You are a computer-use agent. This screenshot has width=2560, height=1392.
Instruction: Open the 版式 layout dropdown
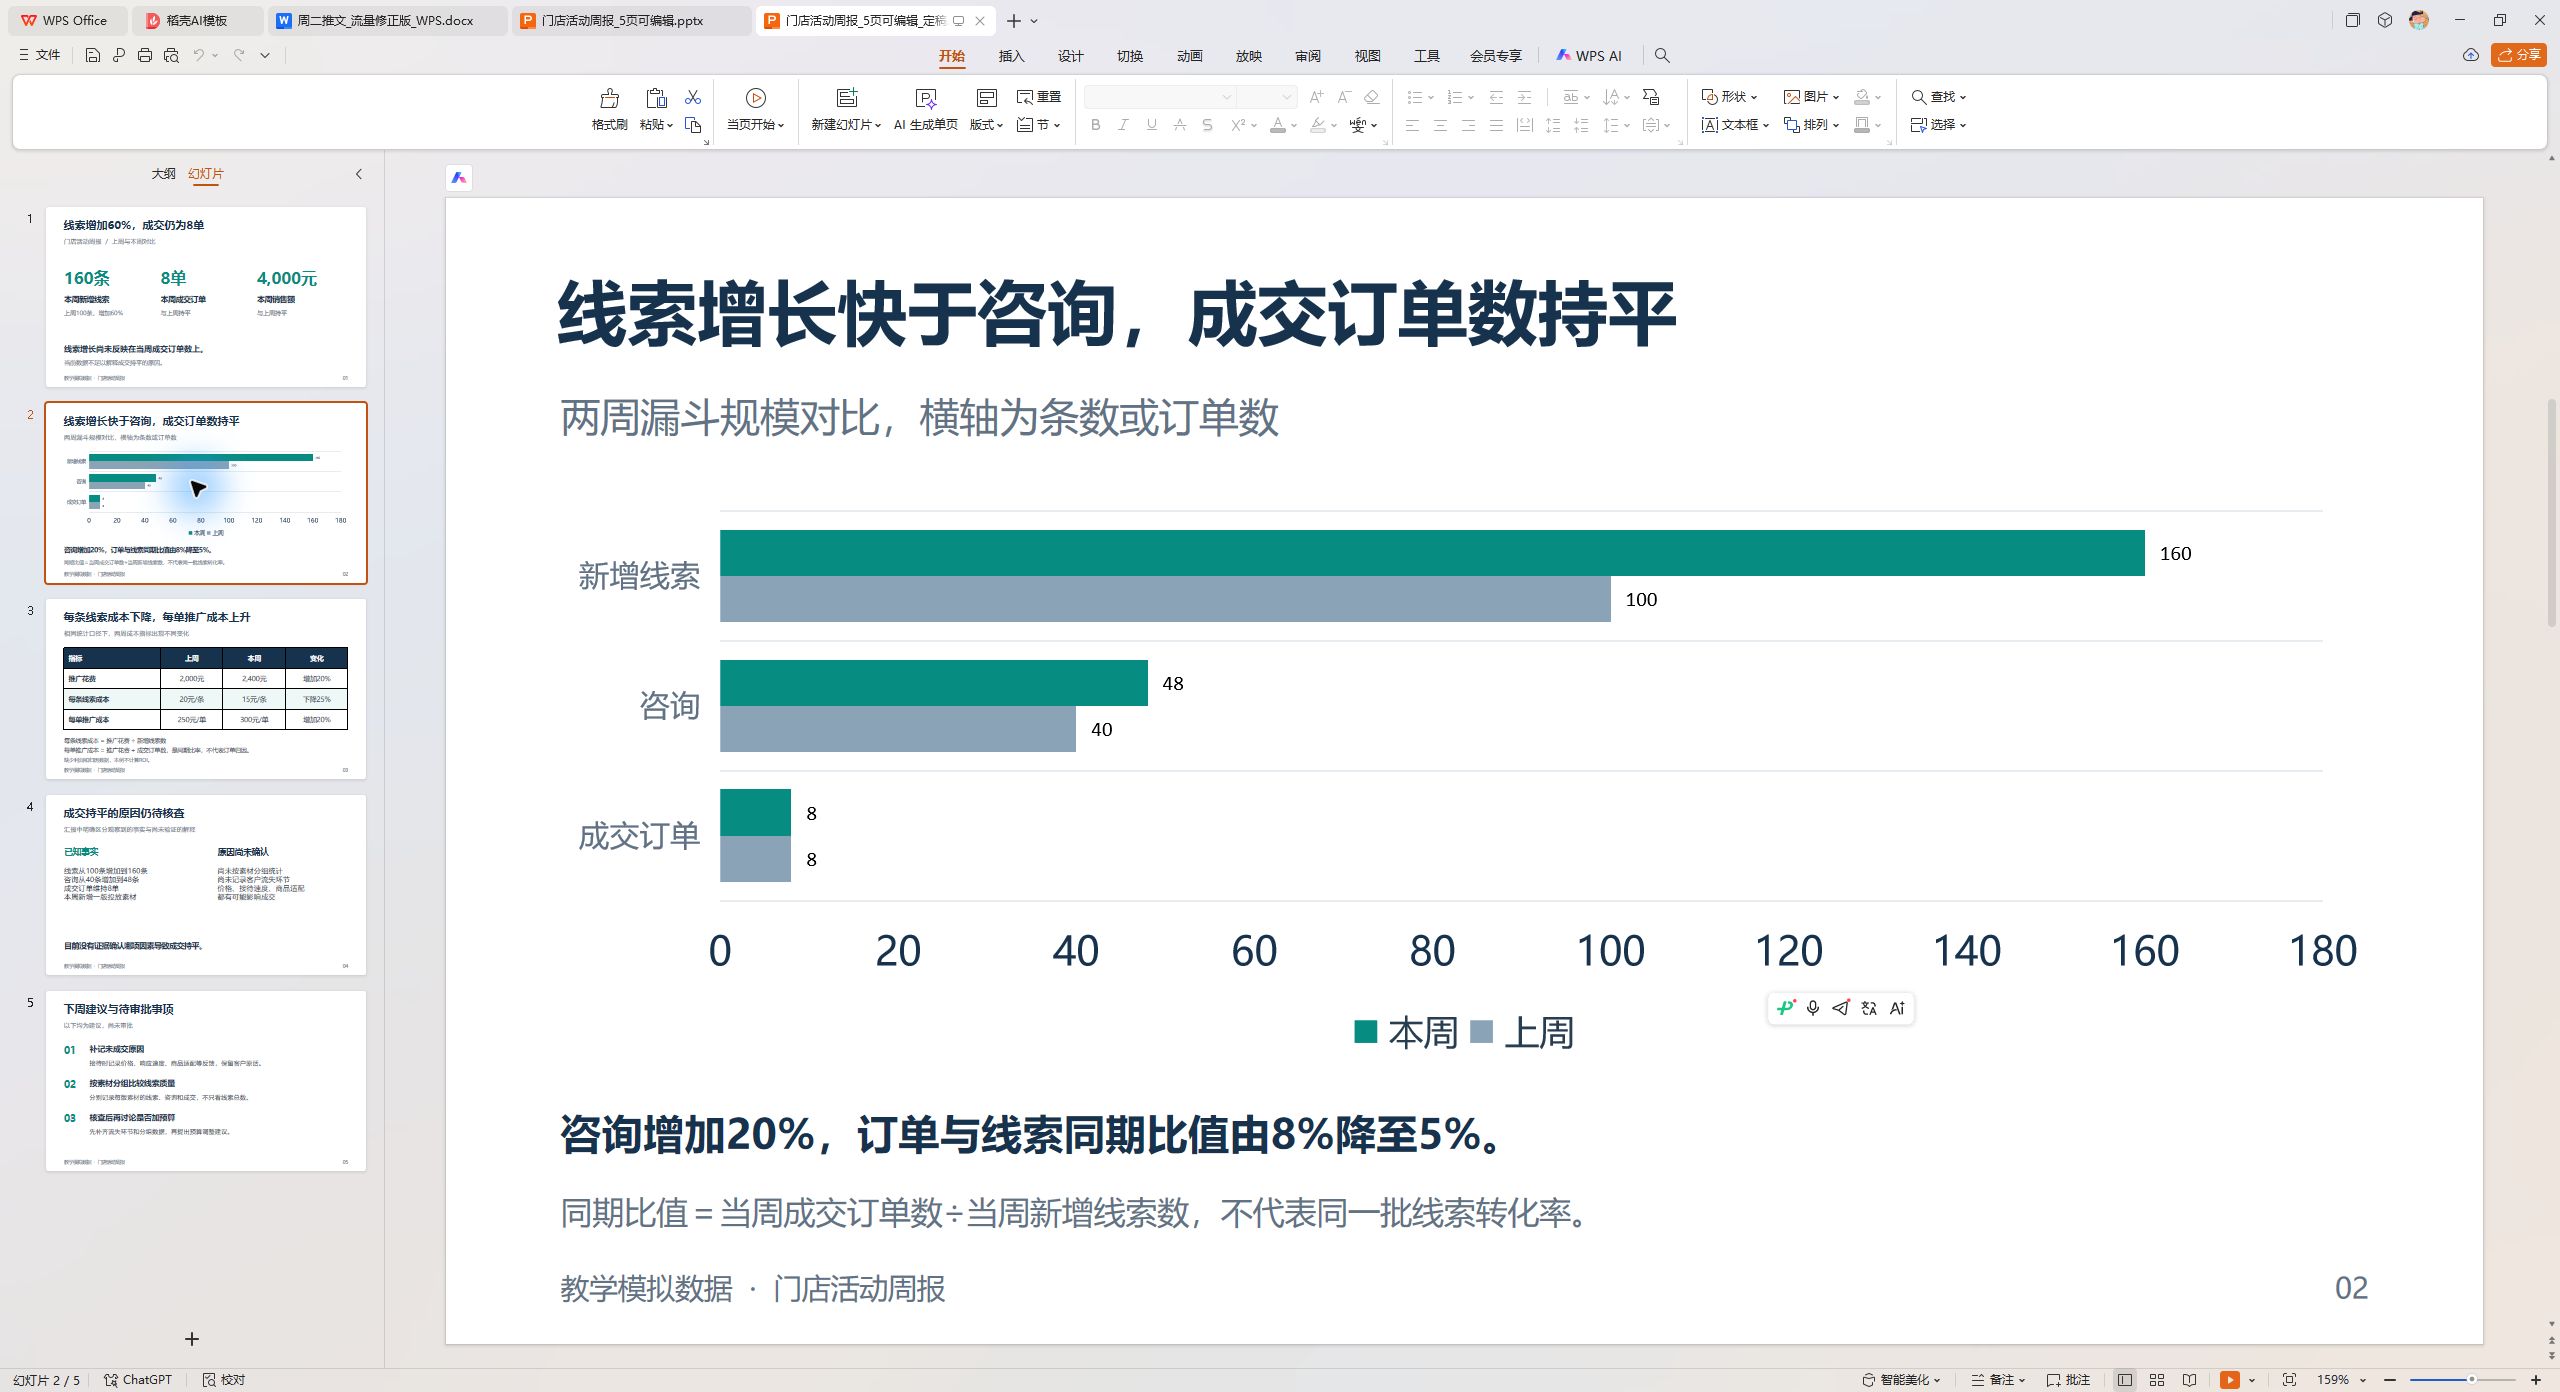[x=986, y=125]
